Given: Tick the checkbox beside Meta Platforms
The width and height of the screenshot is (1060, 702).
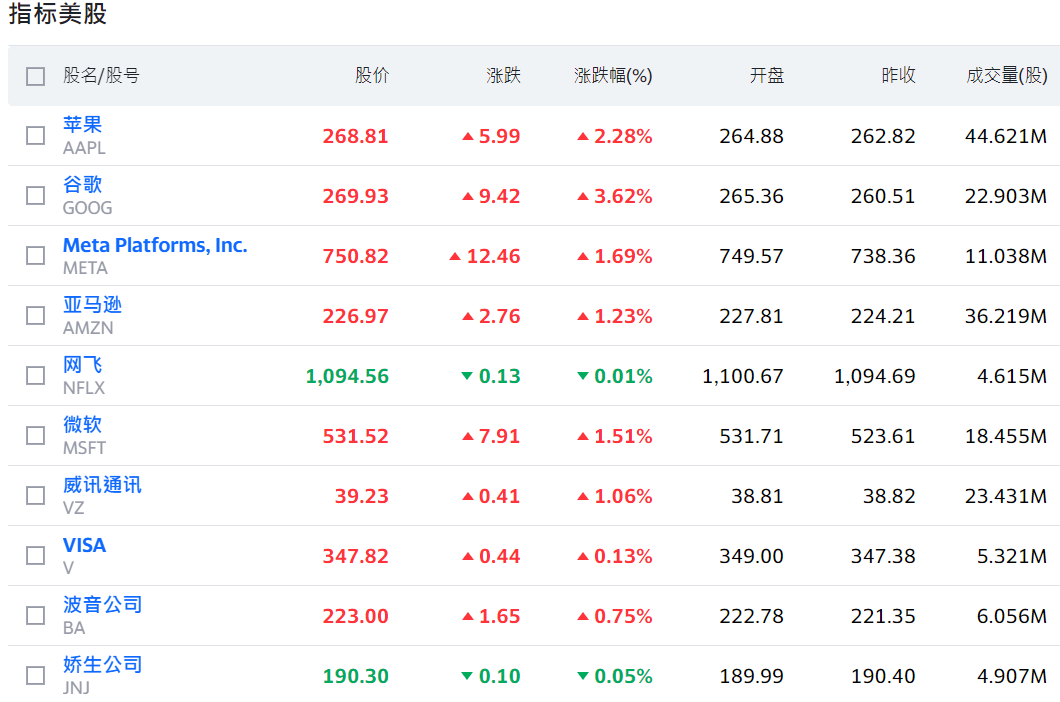Looking at the screenshot, I should coord(36,256).
